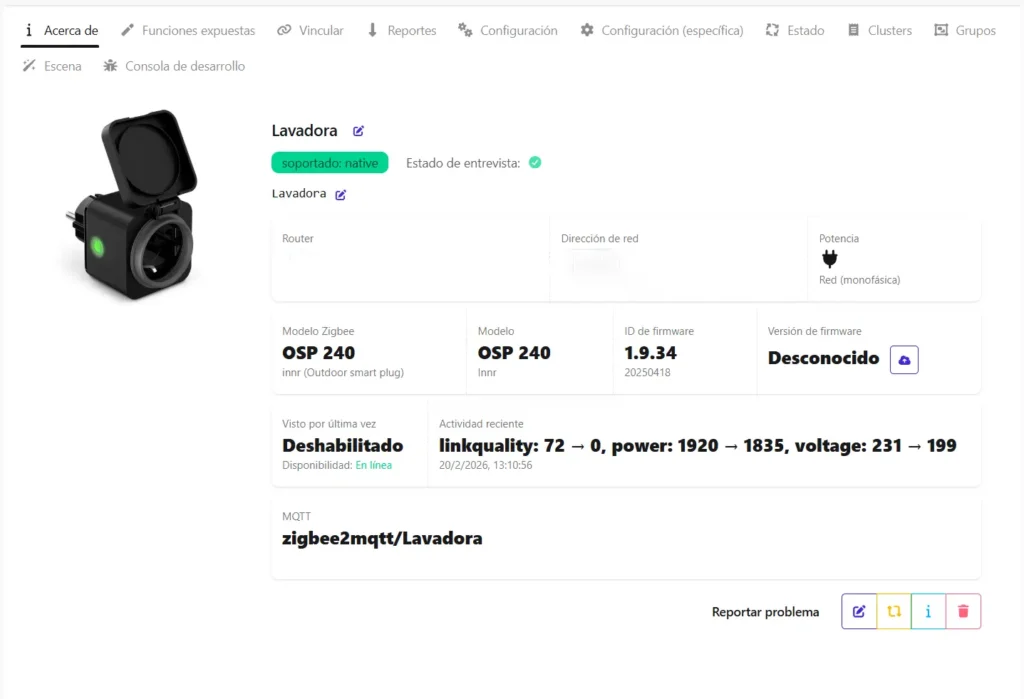This screenshot has height=699, width=1024.
Task: Click the Reportar problema link
Action: [765, 612]
